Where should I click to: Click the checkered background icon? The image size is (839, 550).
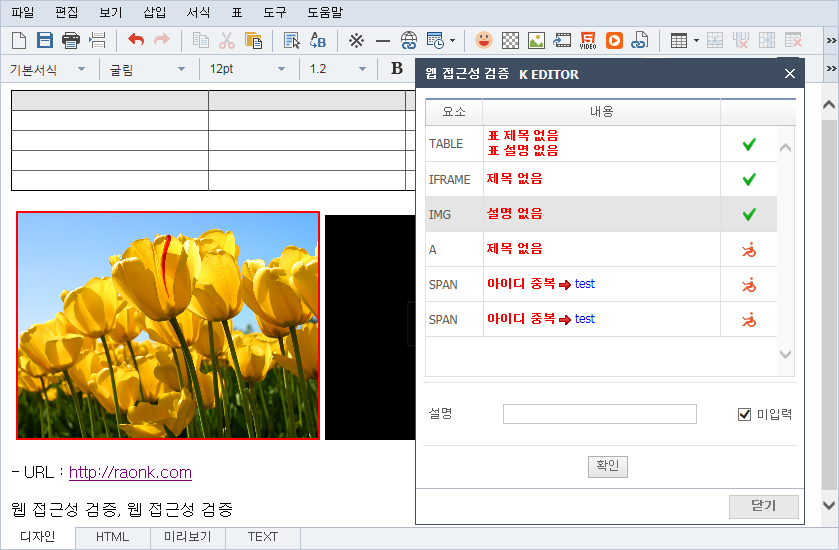tap(510, 40)
